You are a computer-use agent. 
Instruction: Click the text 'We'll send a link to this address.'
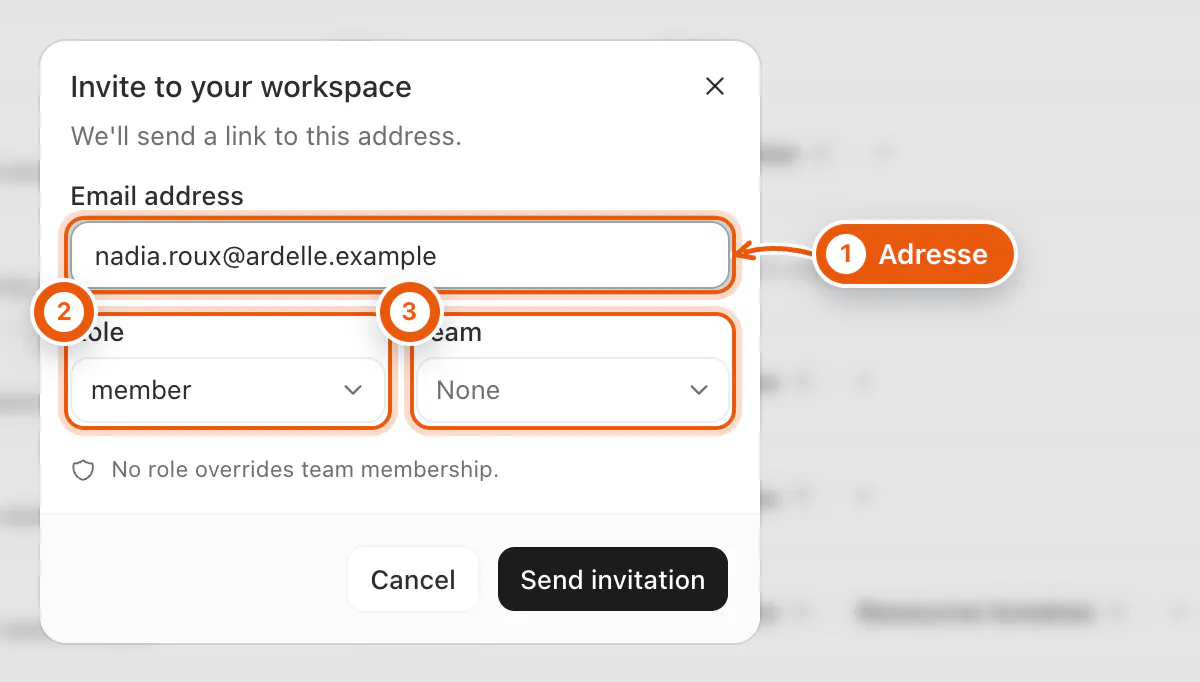pyautogui.click(x=266, y=136)
